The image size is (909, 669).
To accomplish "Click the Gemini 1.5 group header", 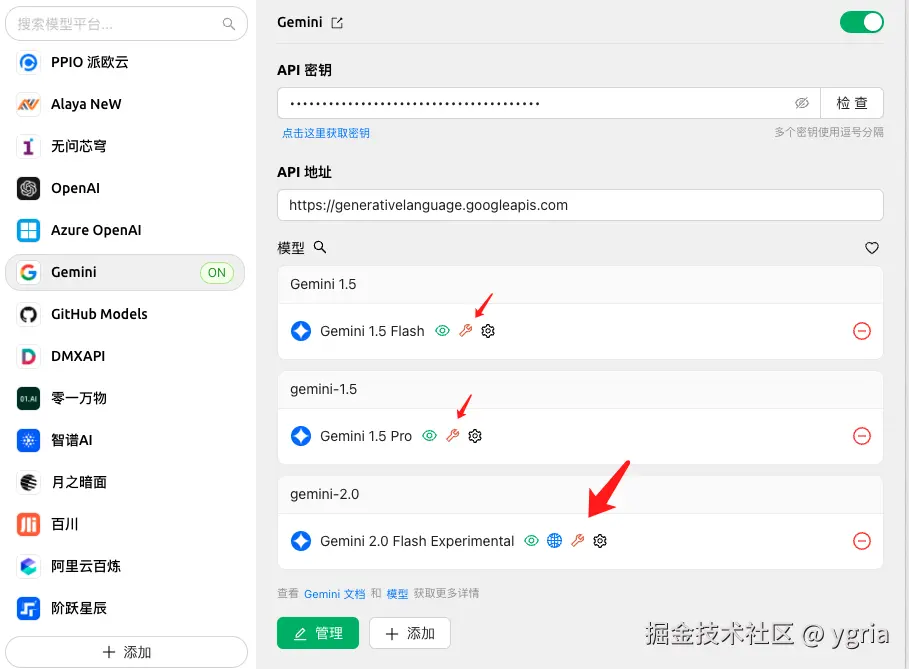I will [x=580, y=285].
